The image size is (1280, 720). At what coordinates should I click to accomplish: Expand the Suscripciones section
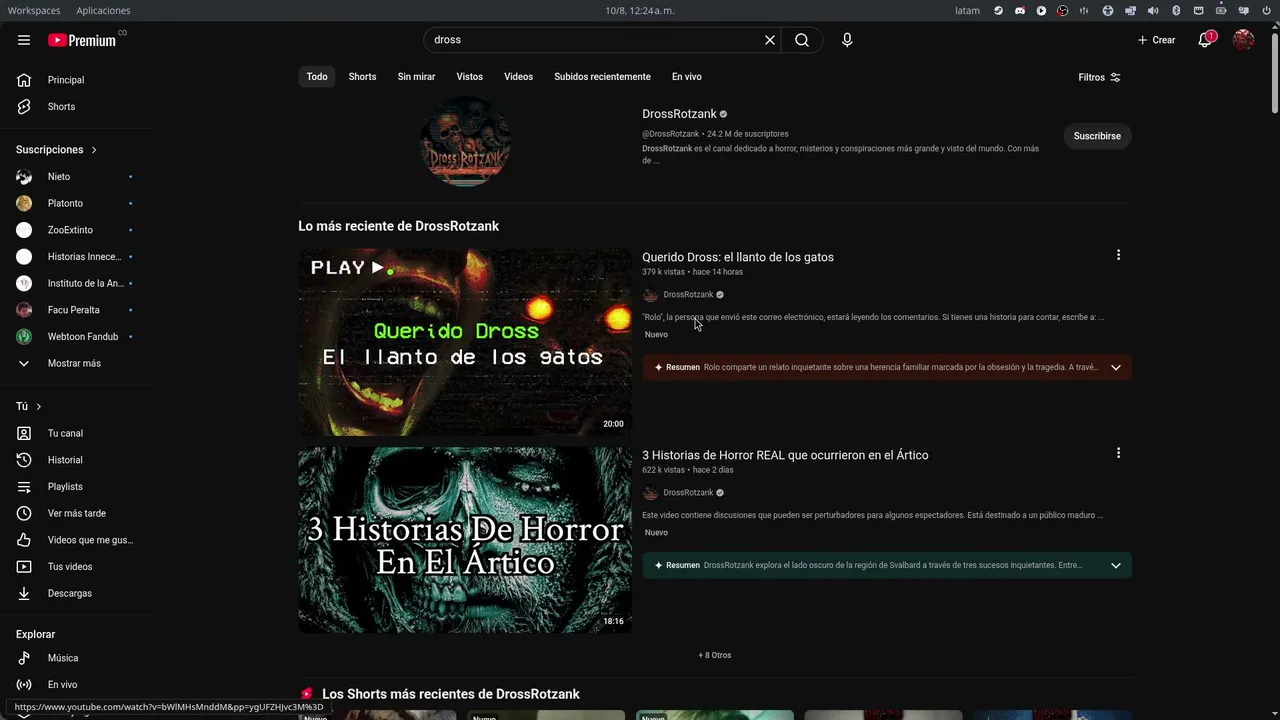(x=57, y=150)
